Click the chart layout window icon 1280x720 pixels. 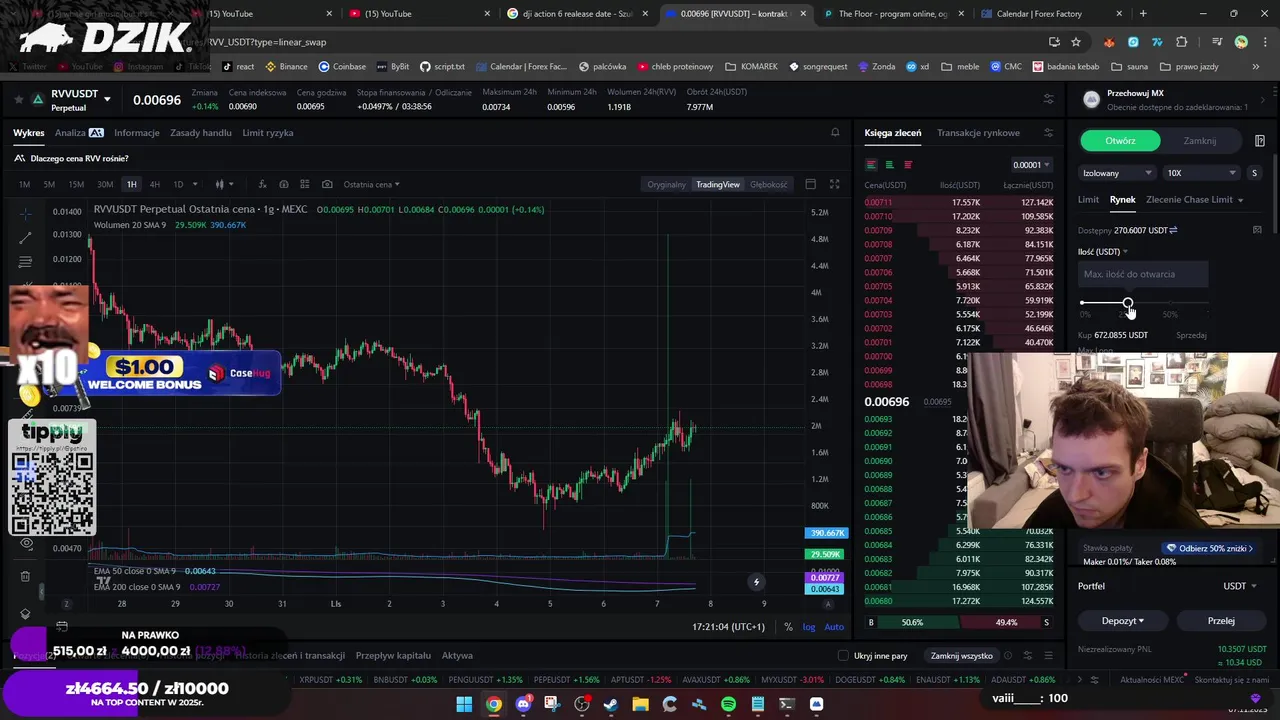(x=810, y=184)
